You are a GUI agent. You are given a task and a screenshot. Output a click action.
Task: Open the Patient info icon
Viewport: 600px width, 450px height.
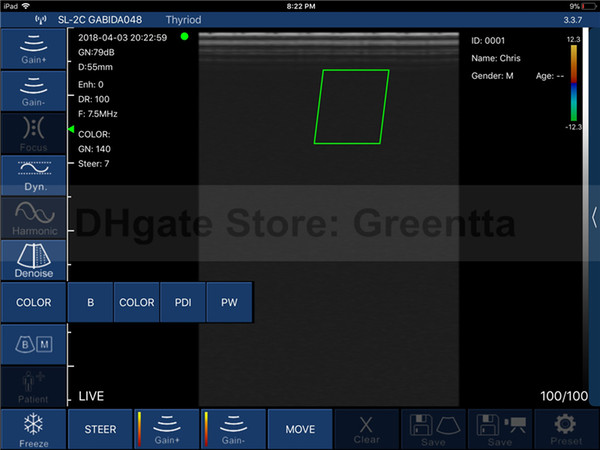click(x=33, y=386)
